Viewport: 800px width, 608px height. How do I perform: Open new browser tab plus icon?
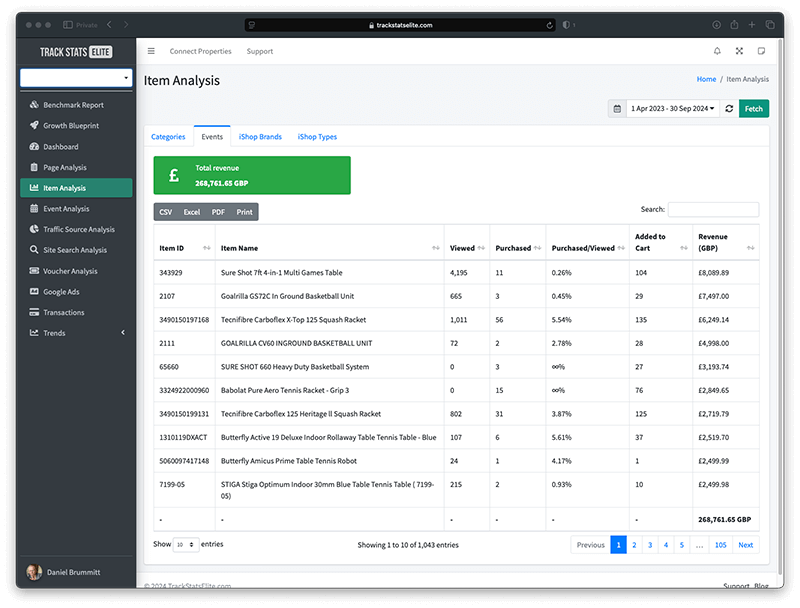pos(752,24)
